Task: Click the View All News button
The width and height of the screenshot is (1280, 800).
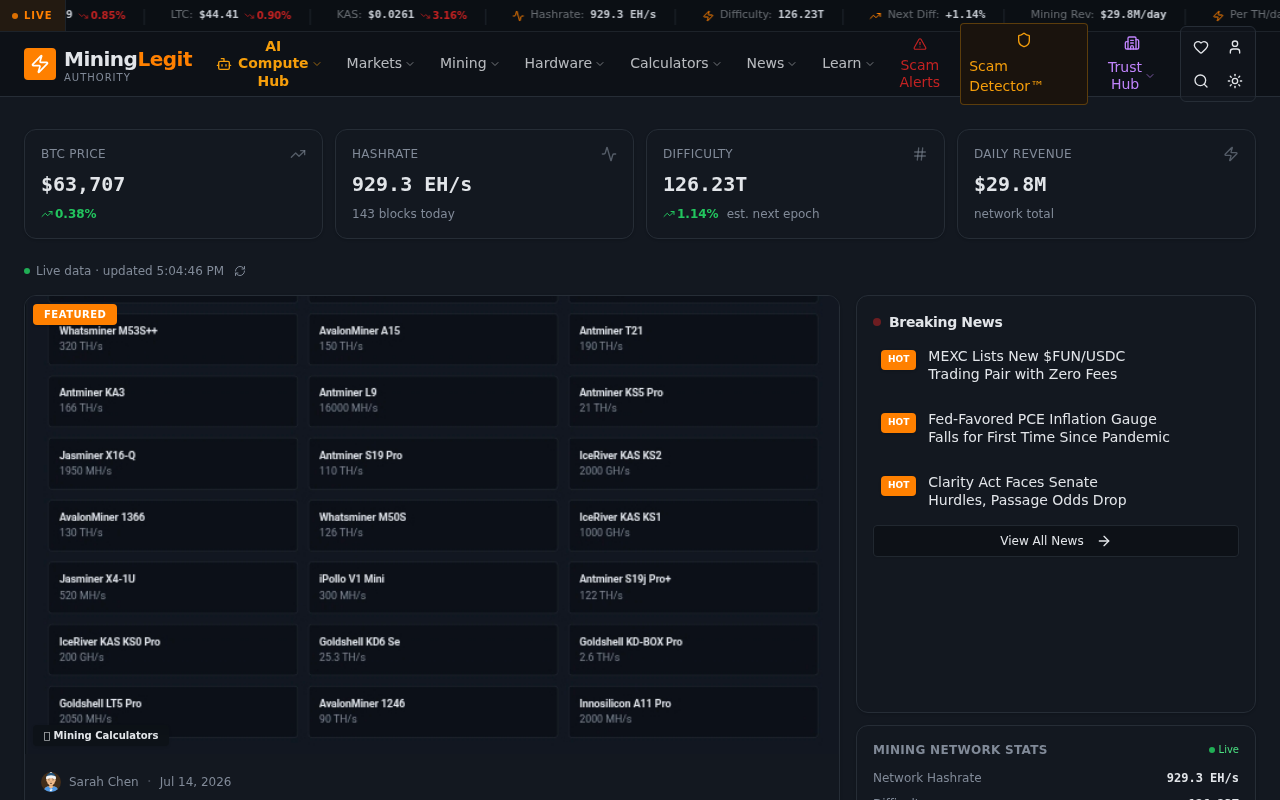Action: coord(1056,541)
